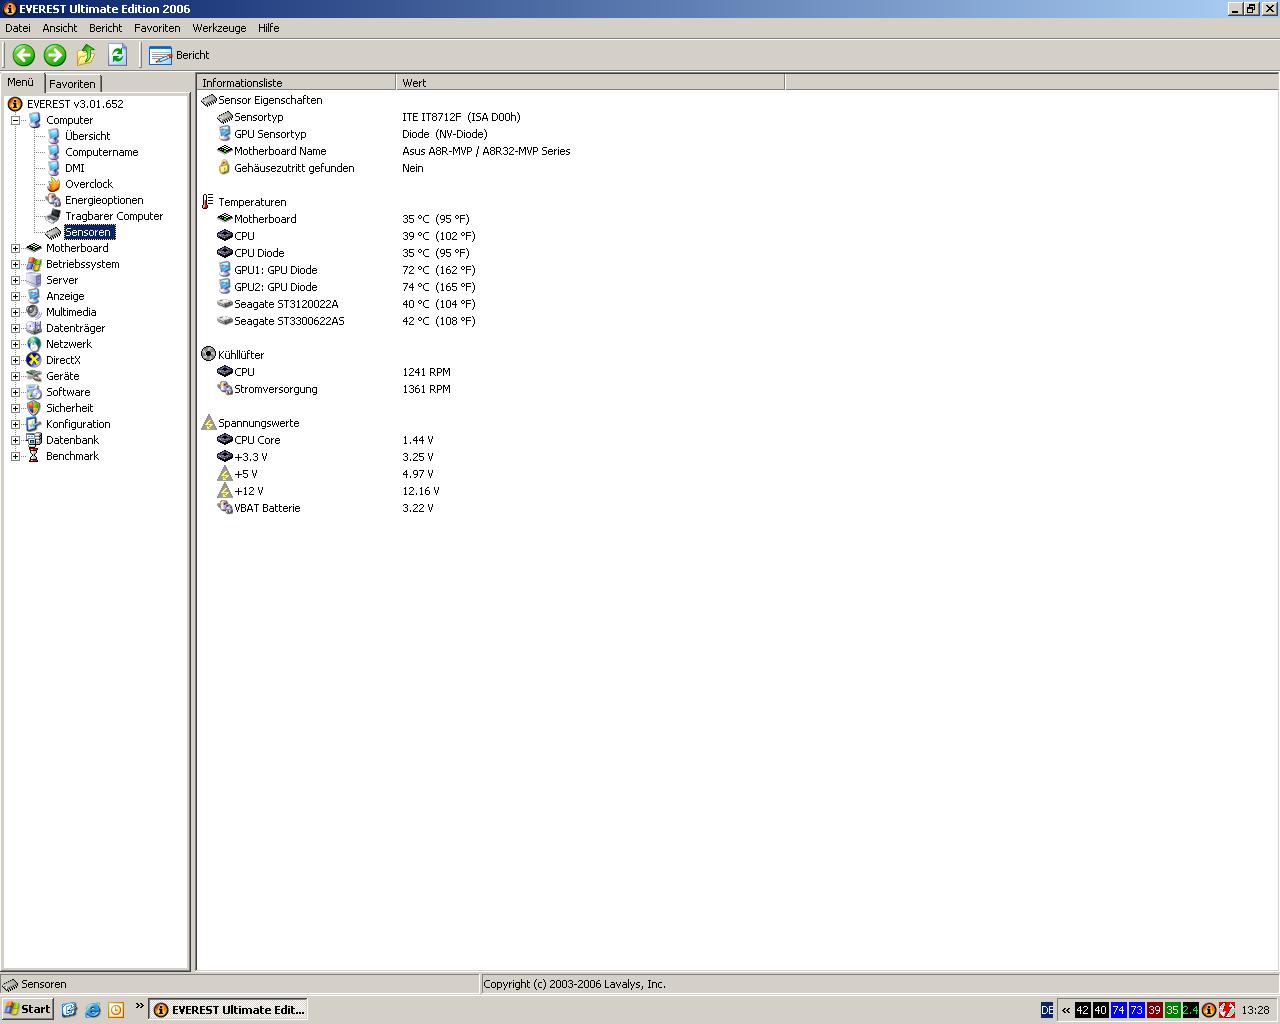This screenshot has width=1280, height=1024.
Task: Expand the Motherboard tree node
Action: pyautogui.click(x=16, y=248)
